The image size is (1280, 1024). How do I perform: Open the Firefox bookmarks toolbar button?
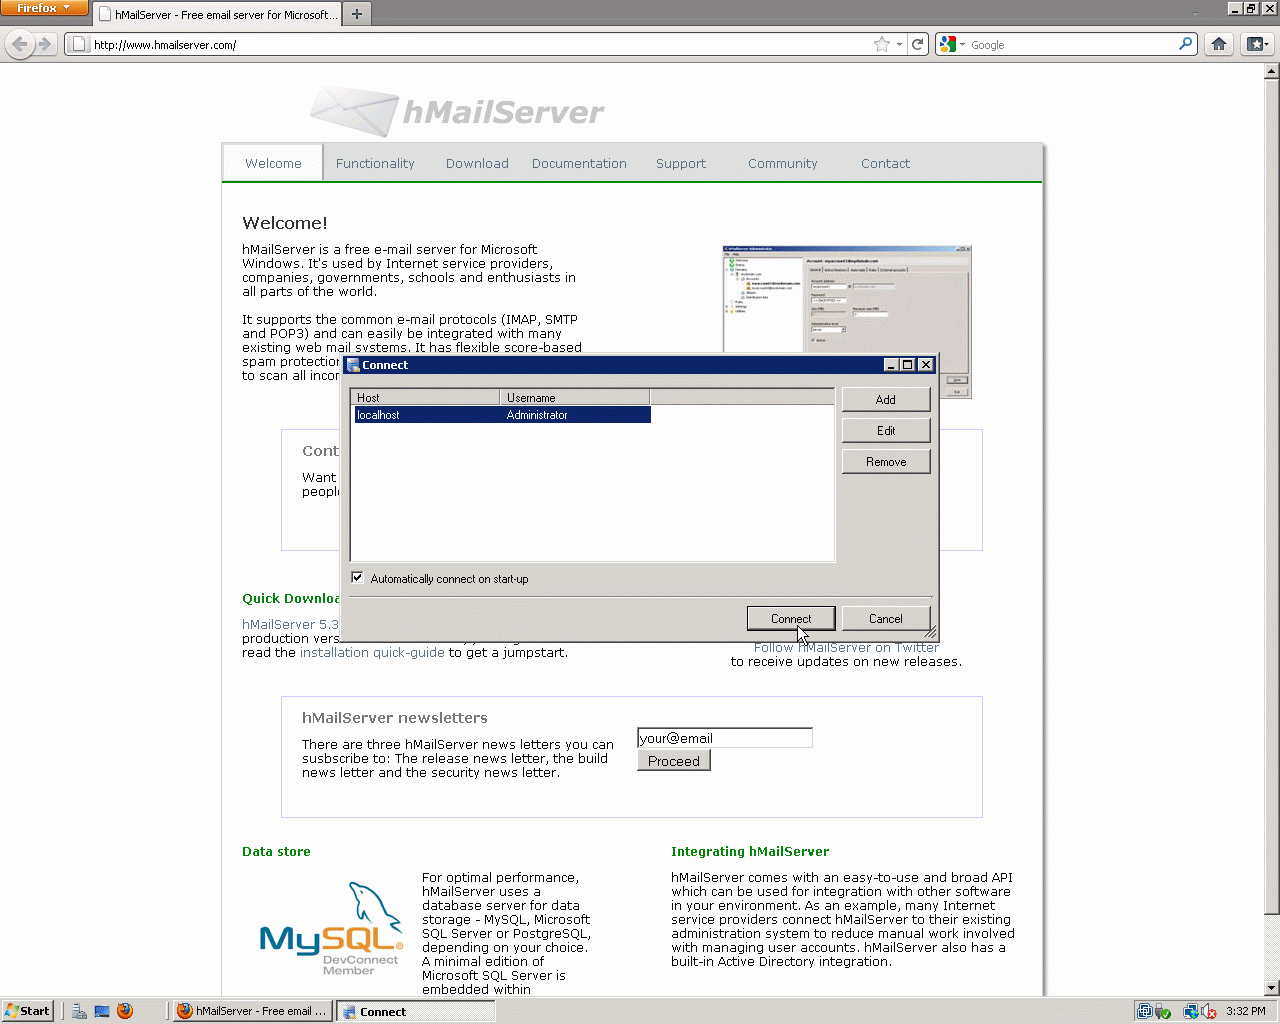[x=1257, y=44]
